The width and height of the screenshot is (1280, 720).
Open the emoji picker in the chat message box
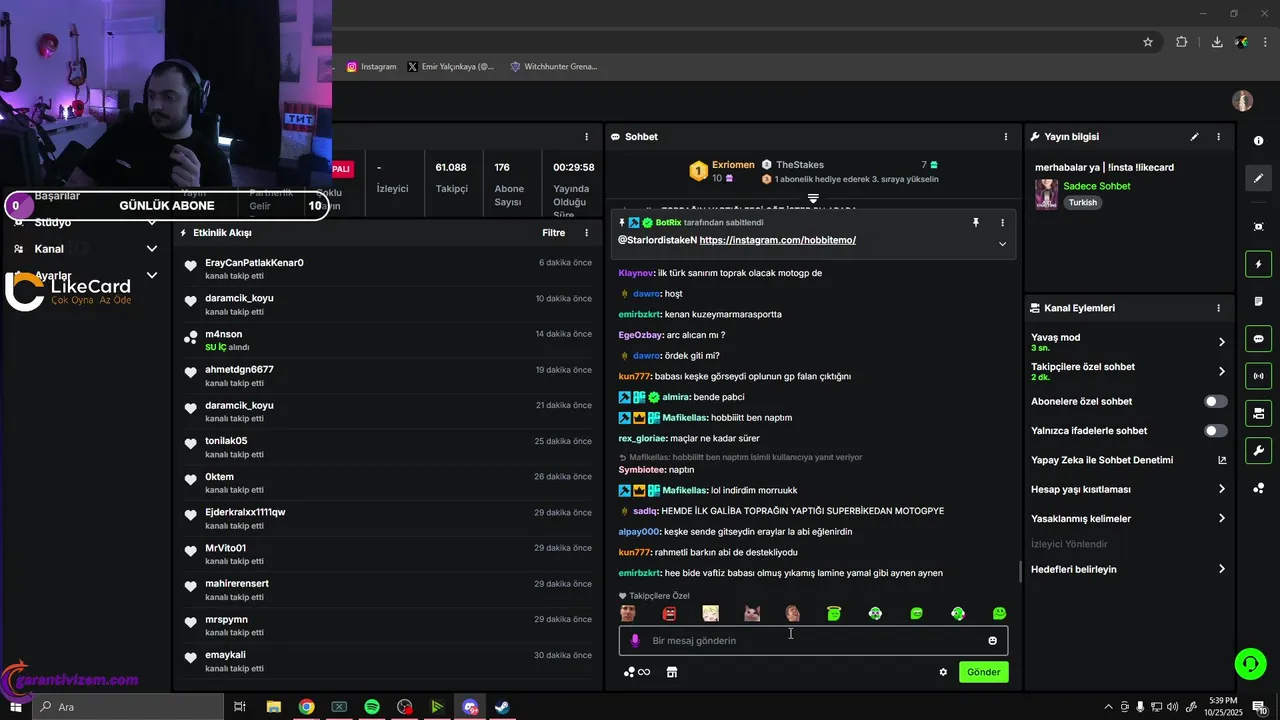point(992,641)
